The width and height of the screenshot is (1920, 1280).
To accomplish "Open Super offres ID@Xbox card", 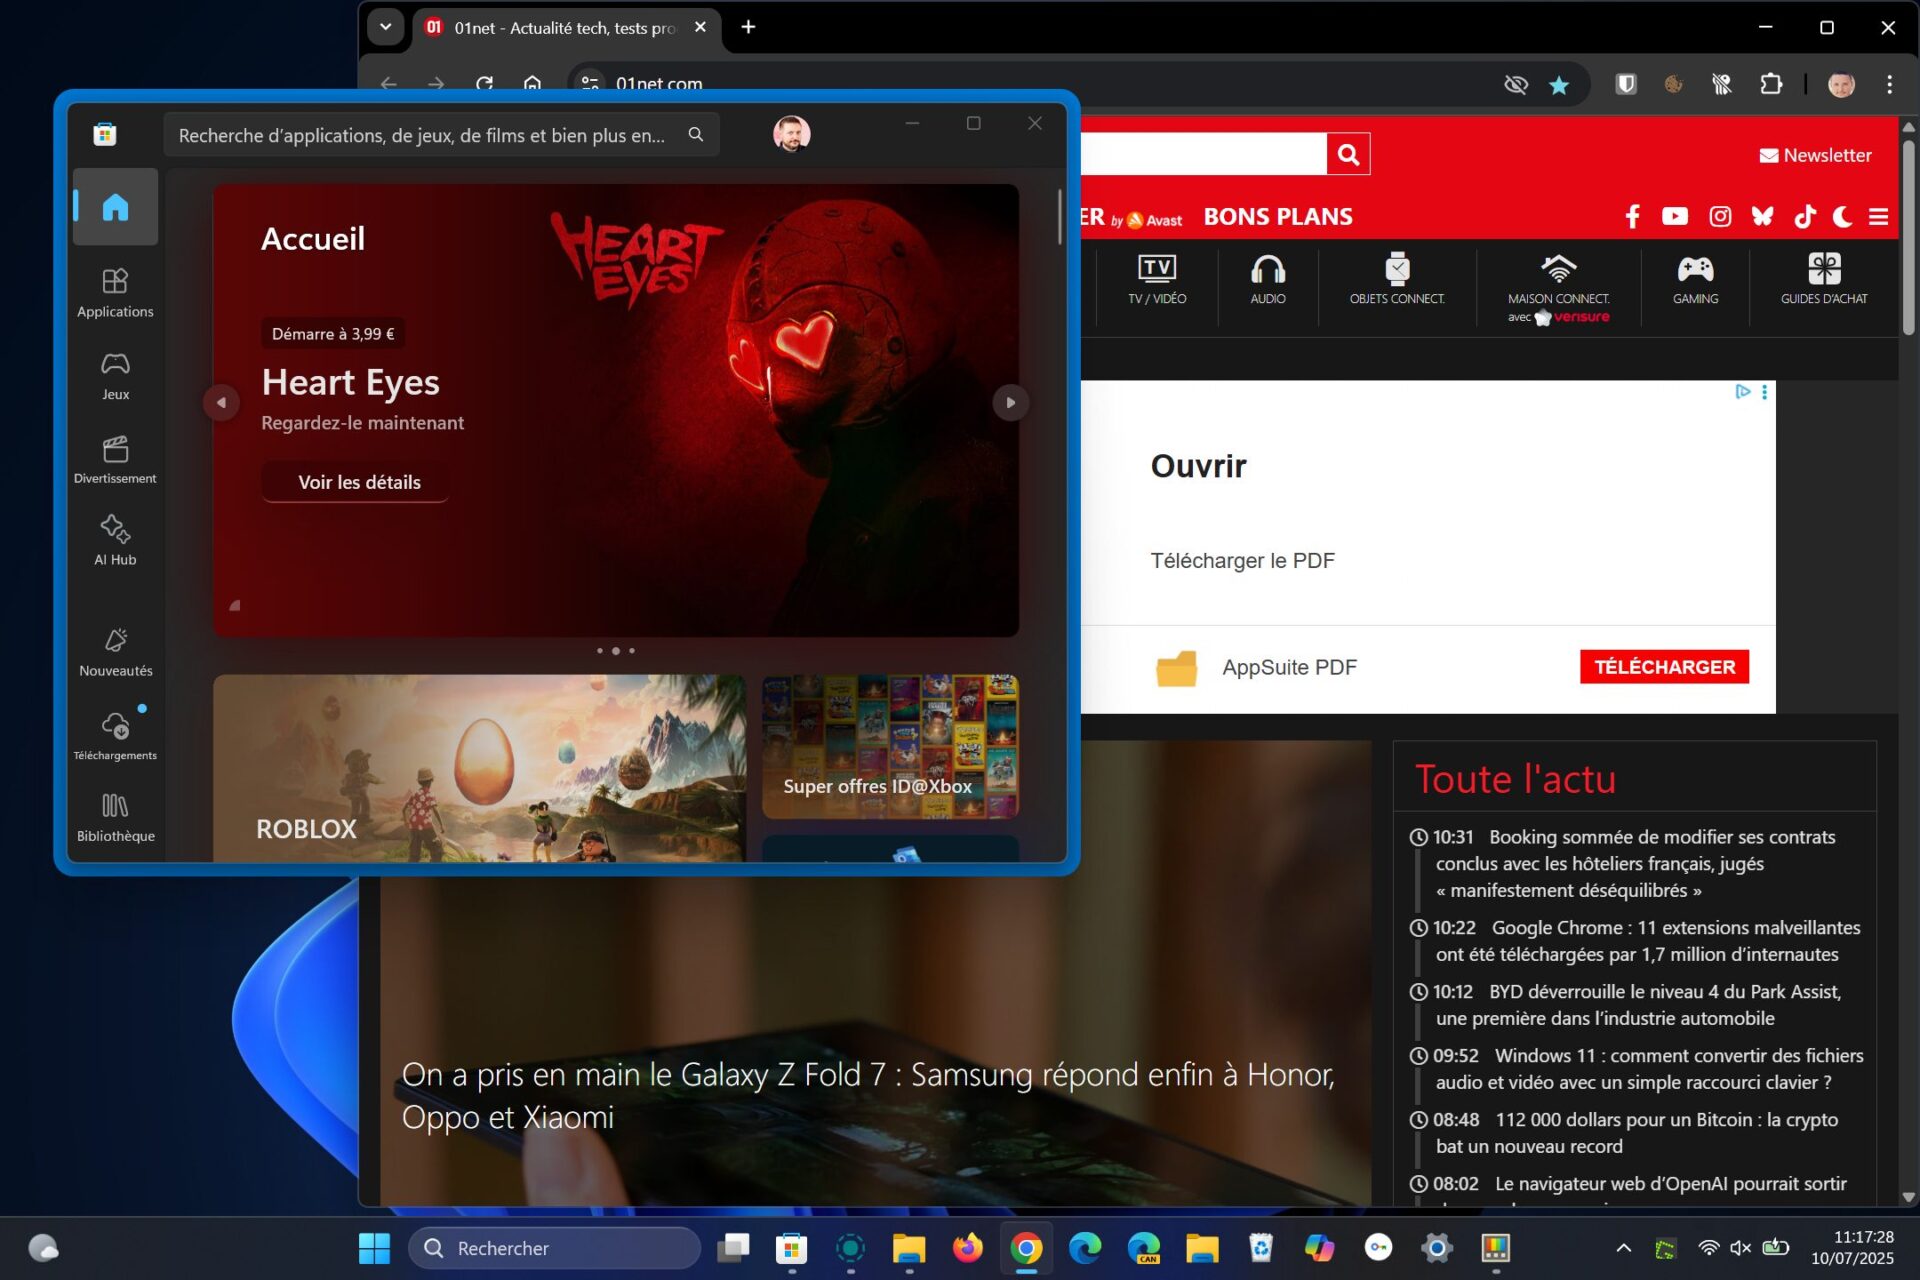I will (x=890, y=746).
